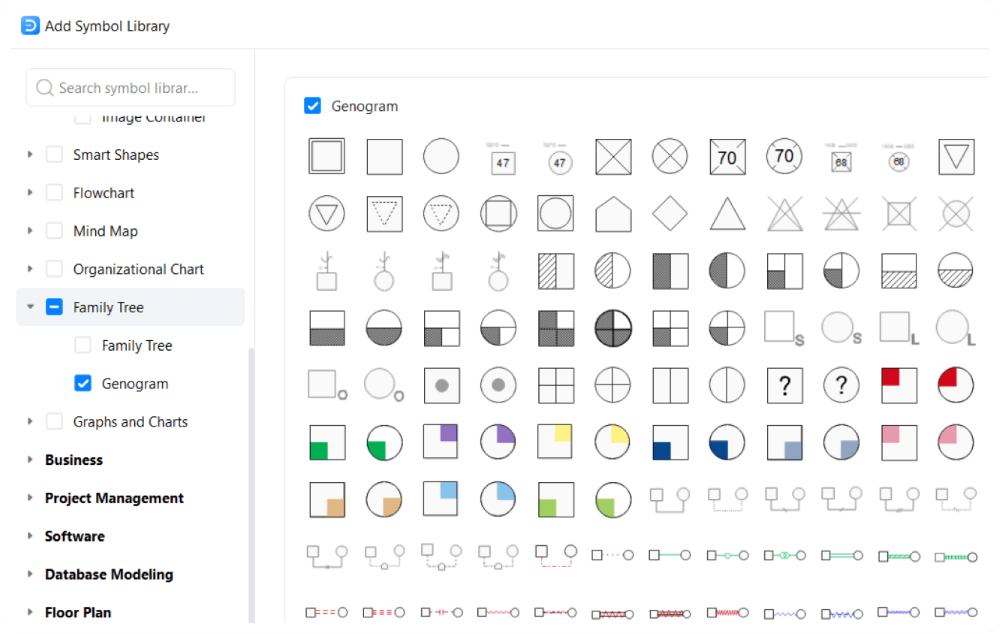The height and width of the screenshot is (634, 1000).
Task: Click the Search symbol library field
Action: click(131, 87)
